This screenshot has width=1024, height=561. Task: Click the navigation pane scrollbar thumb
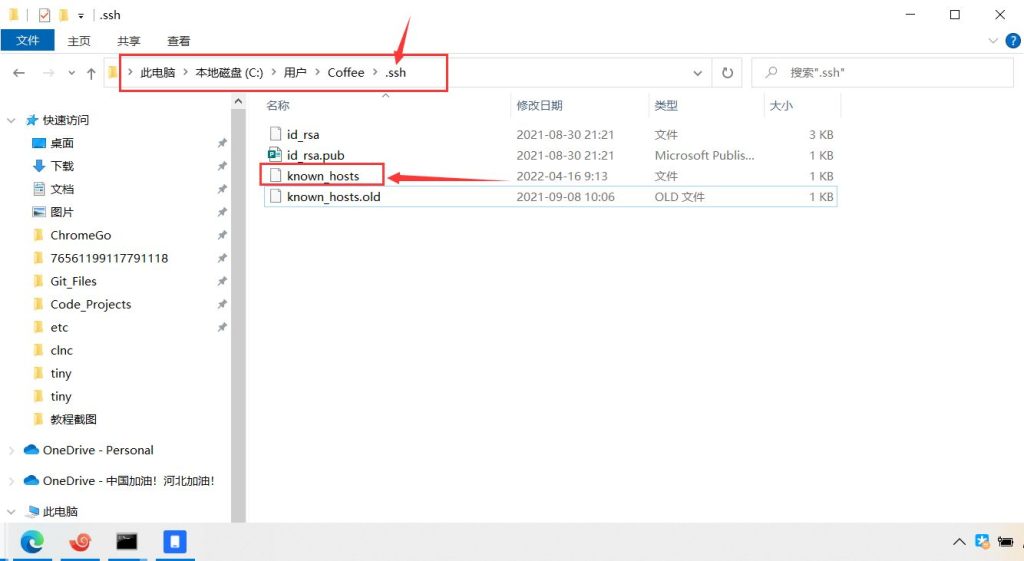click(x=238, y=313)
